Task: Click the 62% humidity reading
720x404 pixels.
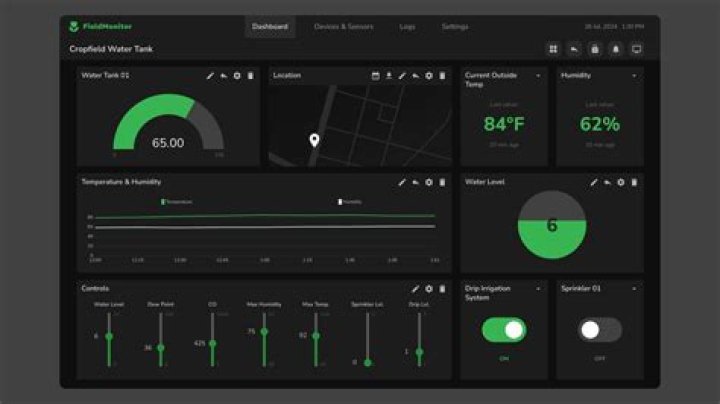Action: click(600, 124)
